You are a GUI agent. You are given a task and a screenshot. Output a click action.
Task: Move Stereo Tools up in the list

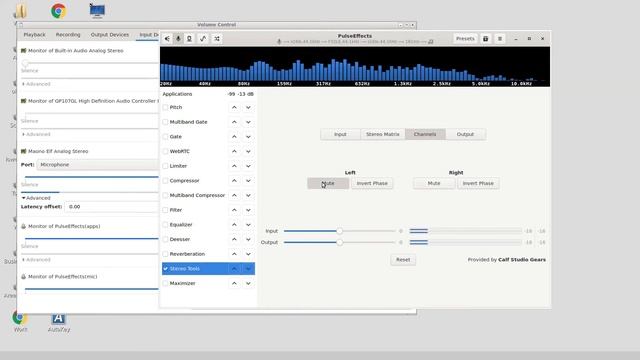234,269
